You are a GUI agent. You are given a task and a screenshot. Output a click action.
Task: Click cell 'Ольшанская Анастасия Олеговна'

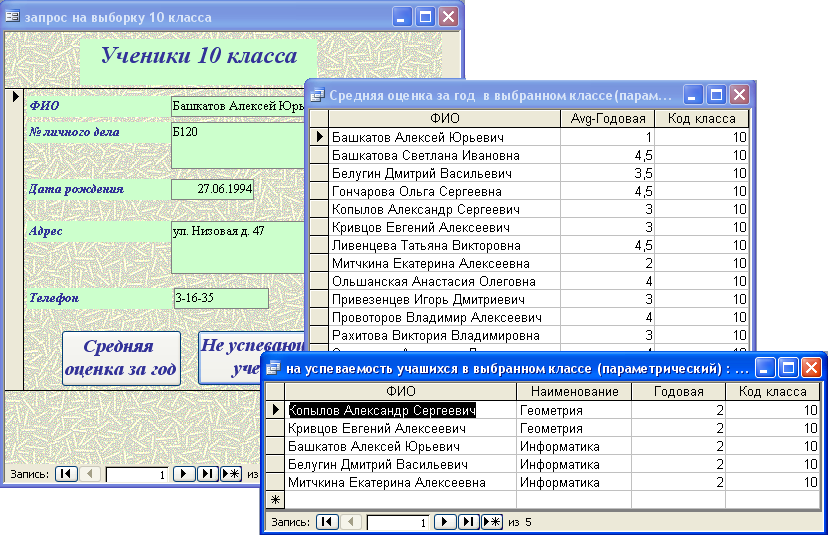coord(444,281)
